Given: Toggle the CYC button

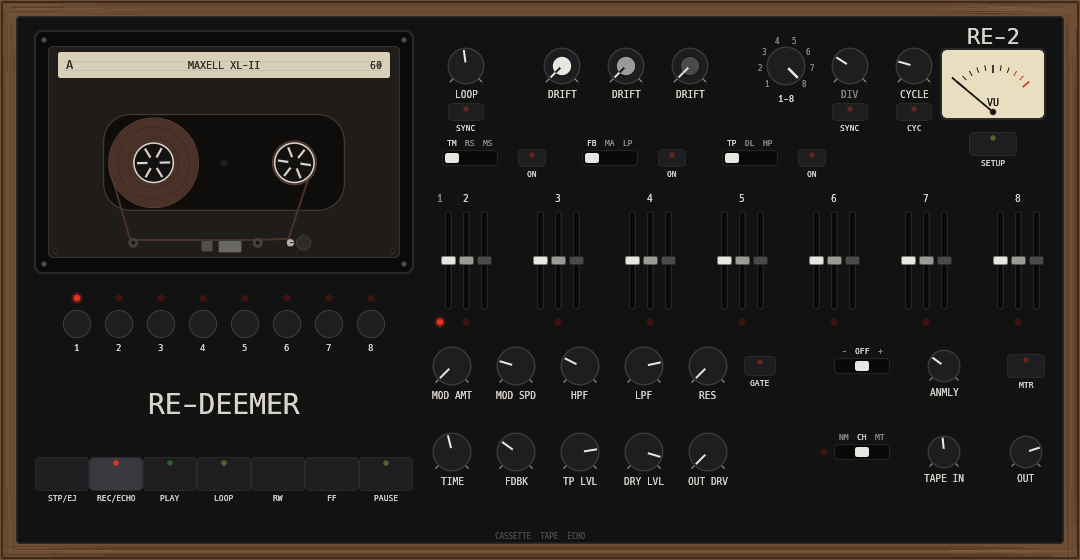Looking at the screenshot, I should pos(914,112).
